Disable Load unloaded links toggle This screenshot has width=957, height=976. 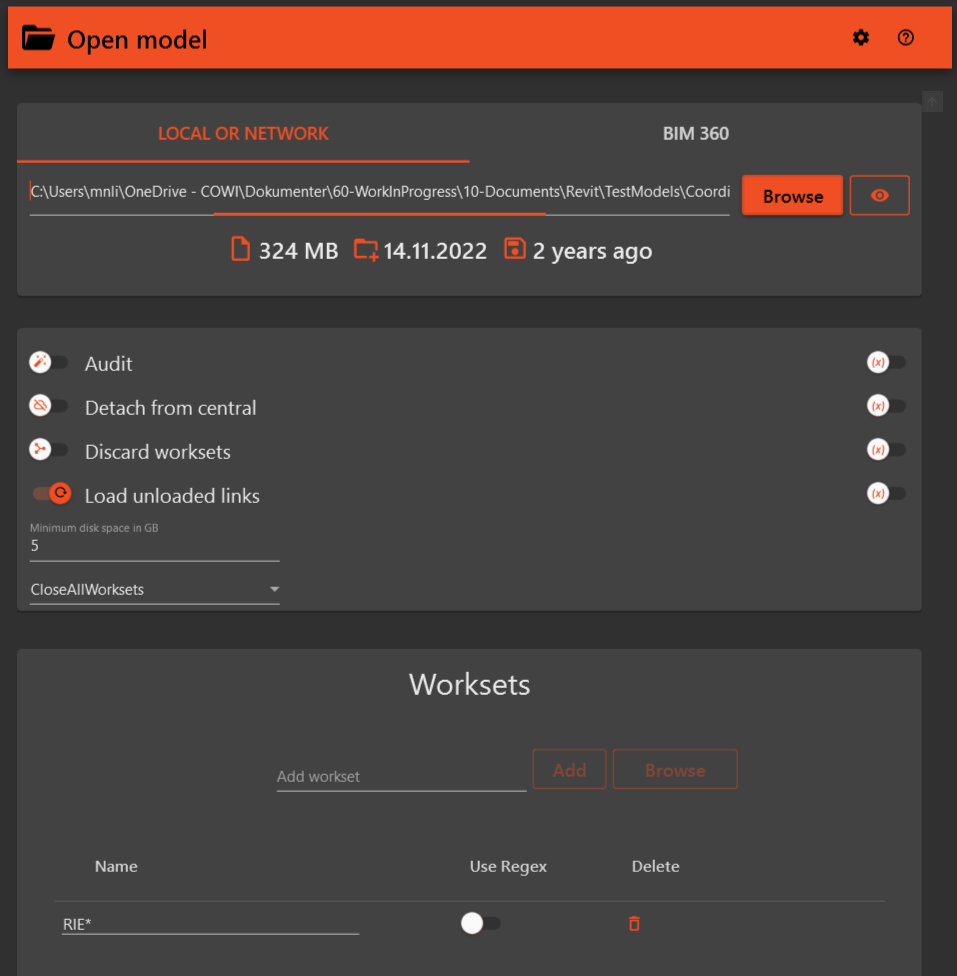[51, 494]
